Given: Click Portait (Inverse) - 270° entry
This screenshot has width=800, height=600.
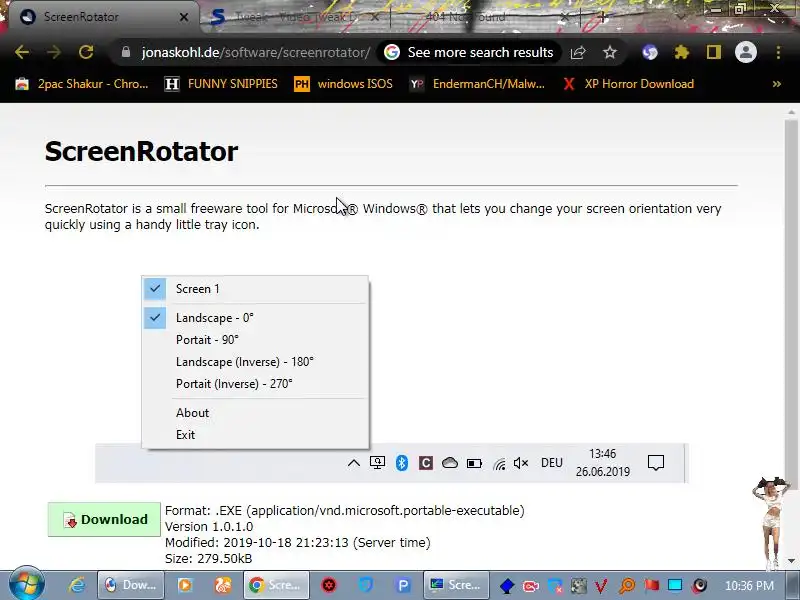Looking at the screenshot, I should tap(255, 384).
